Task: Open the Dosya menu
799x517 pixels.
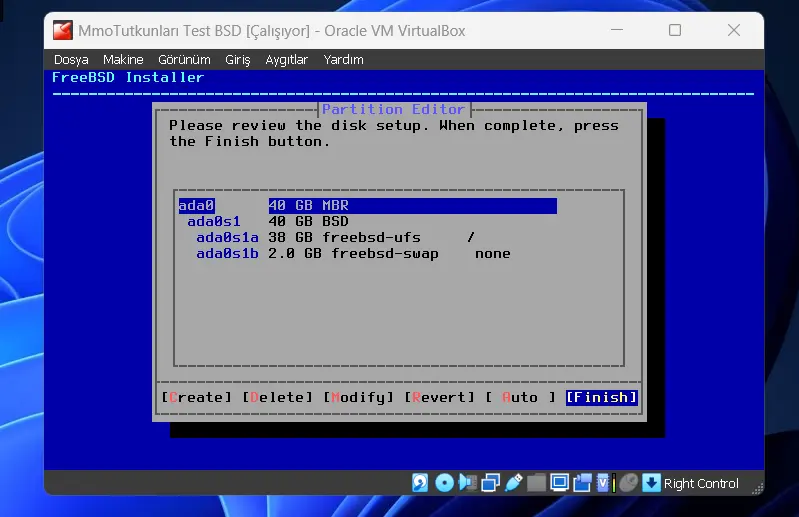Action: coord(71,60)
